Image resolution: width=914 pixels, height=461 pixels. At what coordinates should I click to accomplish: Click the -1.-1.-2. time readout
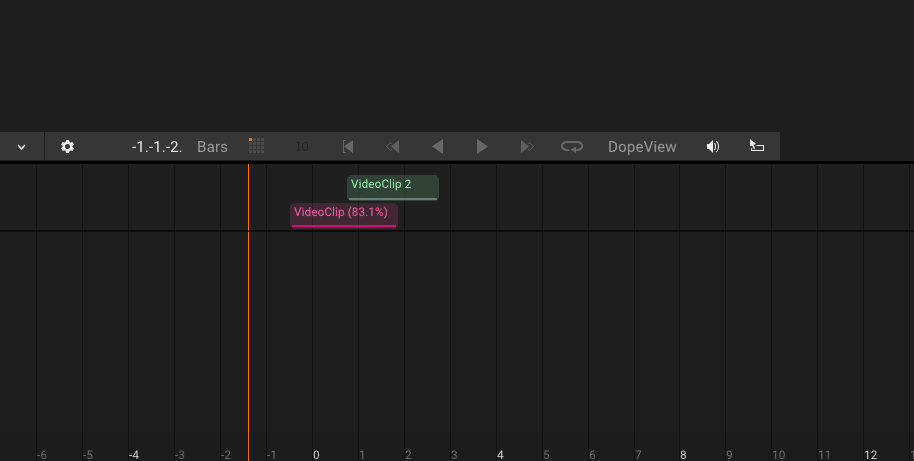(x=157, y=147)
